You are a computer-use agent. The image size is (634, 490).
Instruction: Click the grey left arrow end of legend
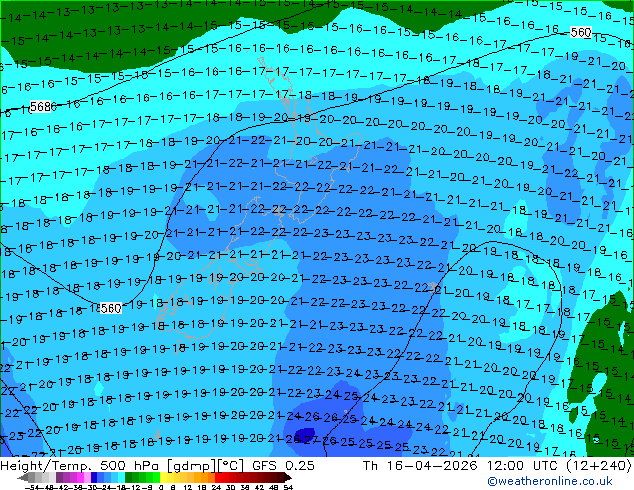23,477
